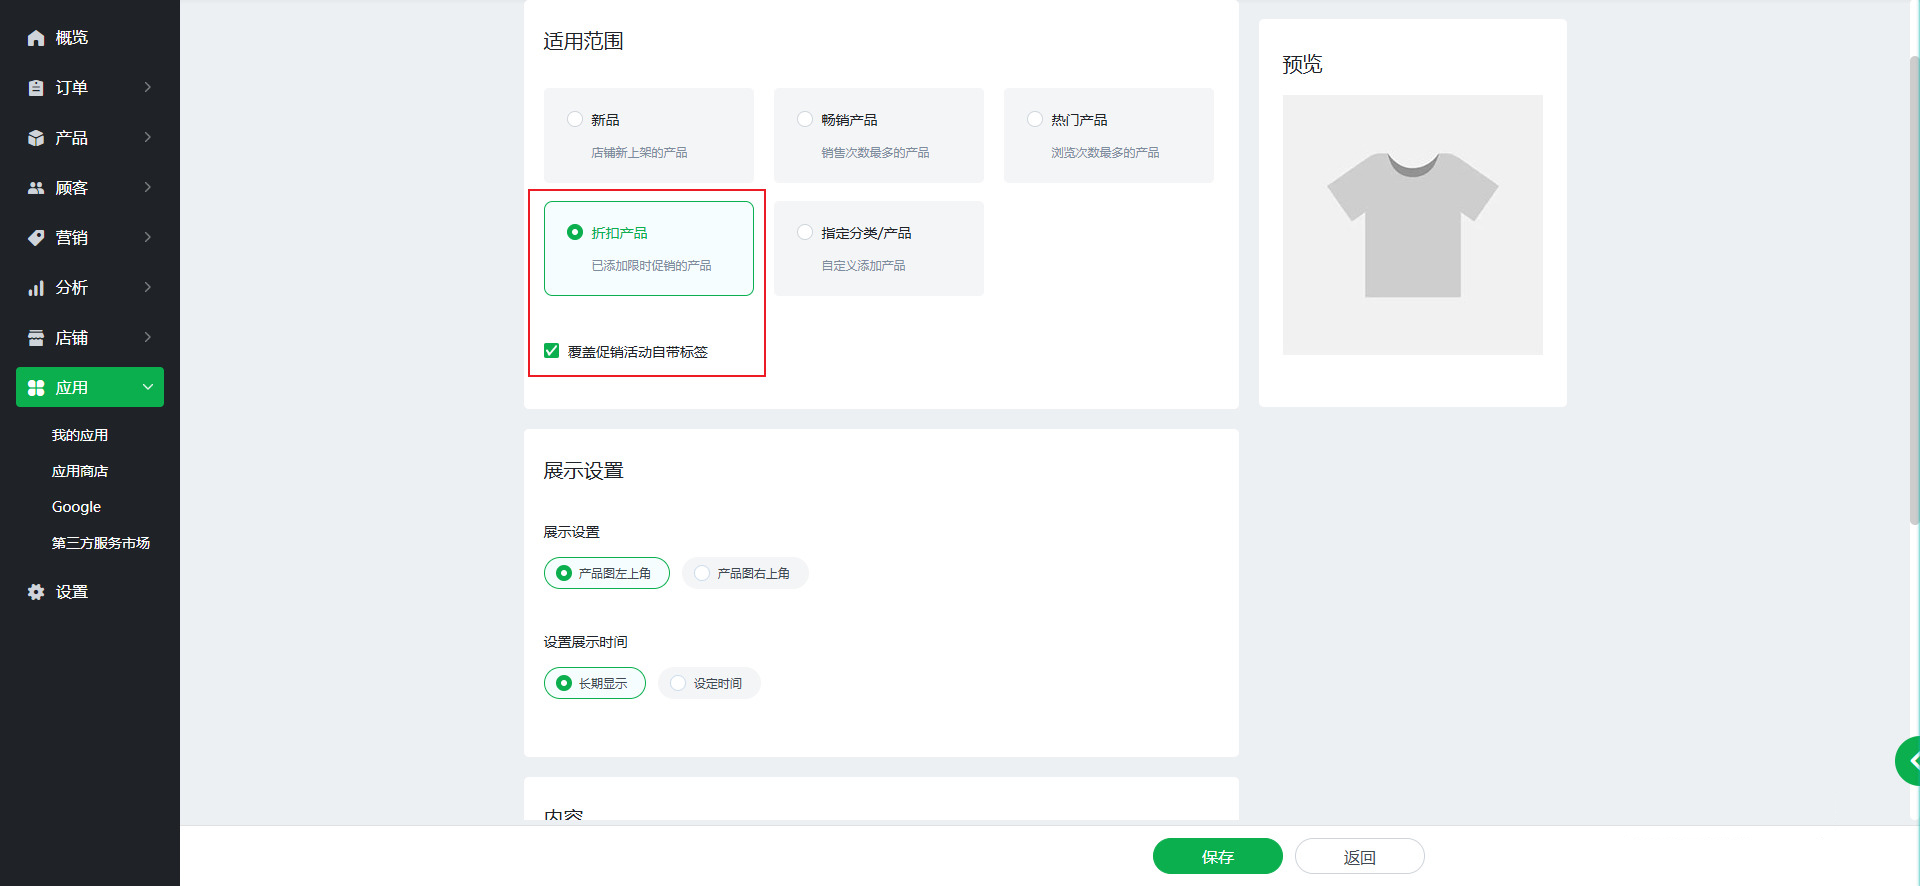
Task: Expand the 营销 menu arrow
Action: (148, 237)
